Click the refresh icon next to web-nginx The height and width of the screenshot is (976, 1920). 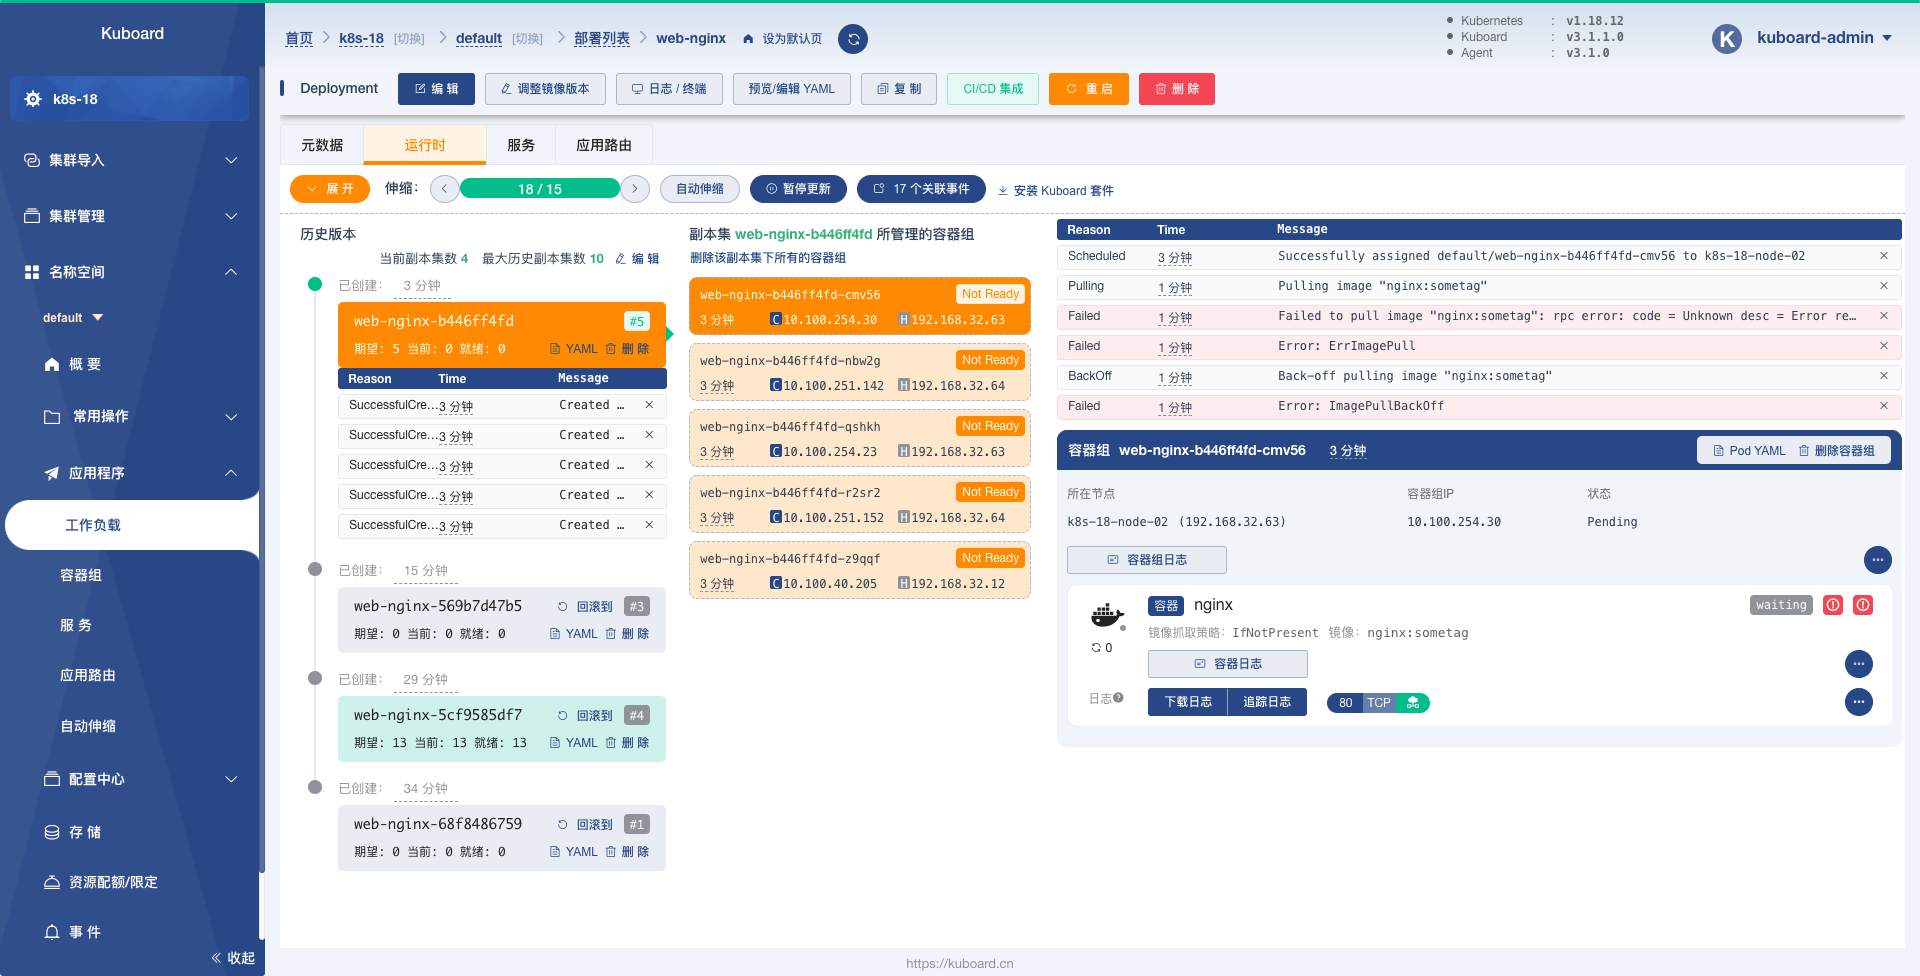click(x=853, y=39)
